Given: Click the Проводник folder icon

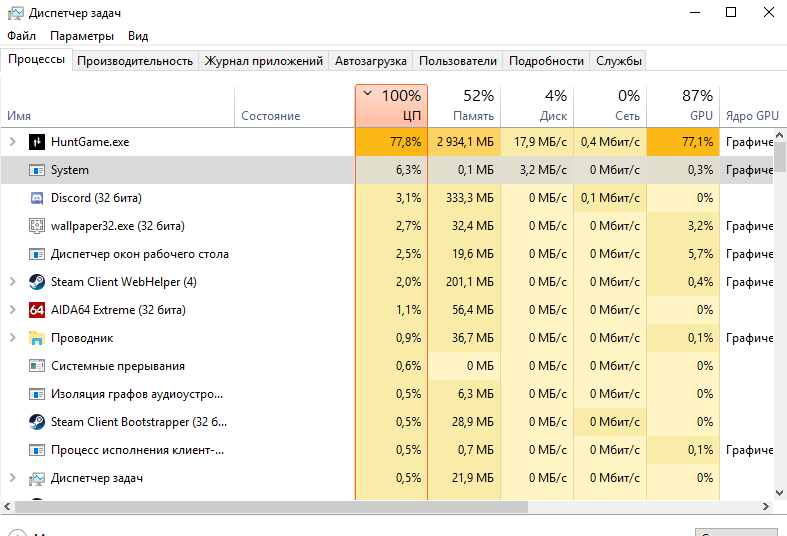Looking at the screenshot, I should (x=37, y=338).
